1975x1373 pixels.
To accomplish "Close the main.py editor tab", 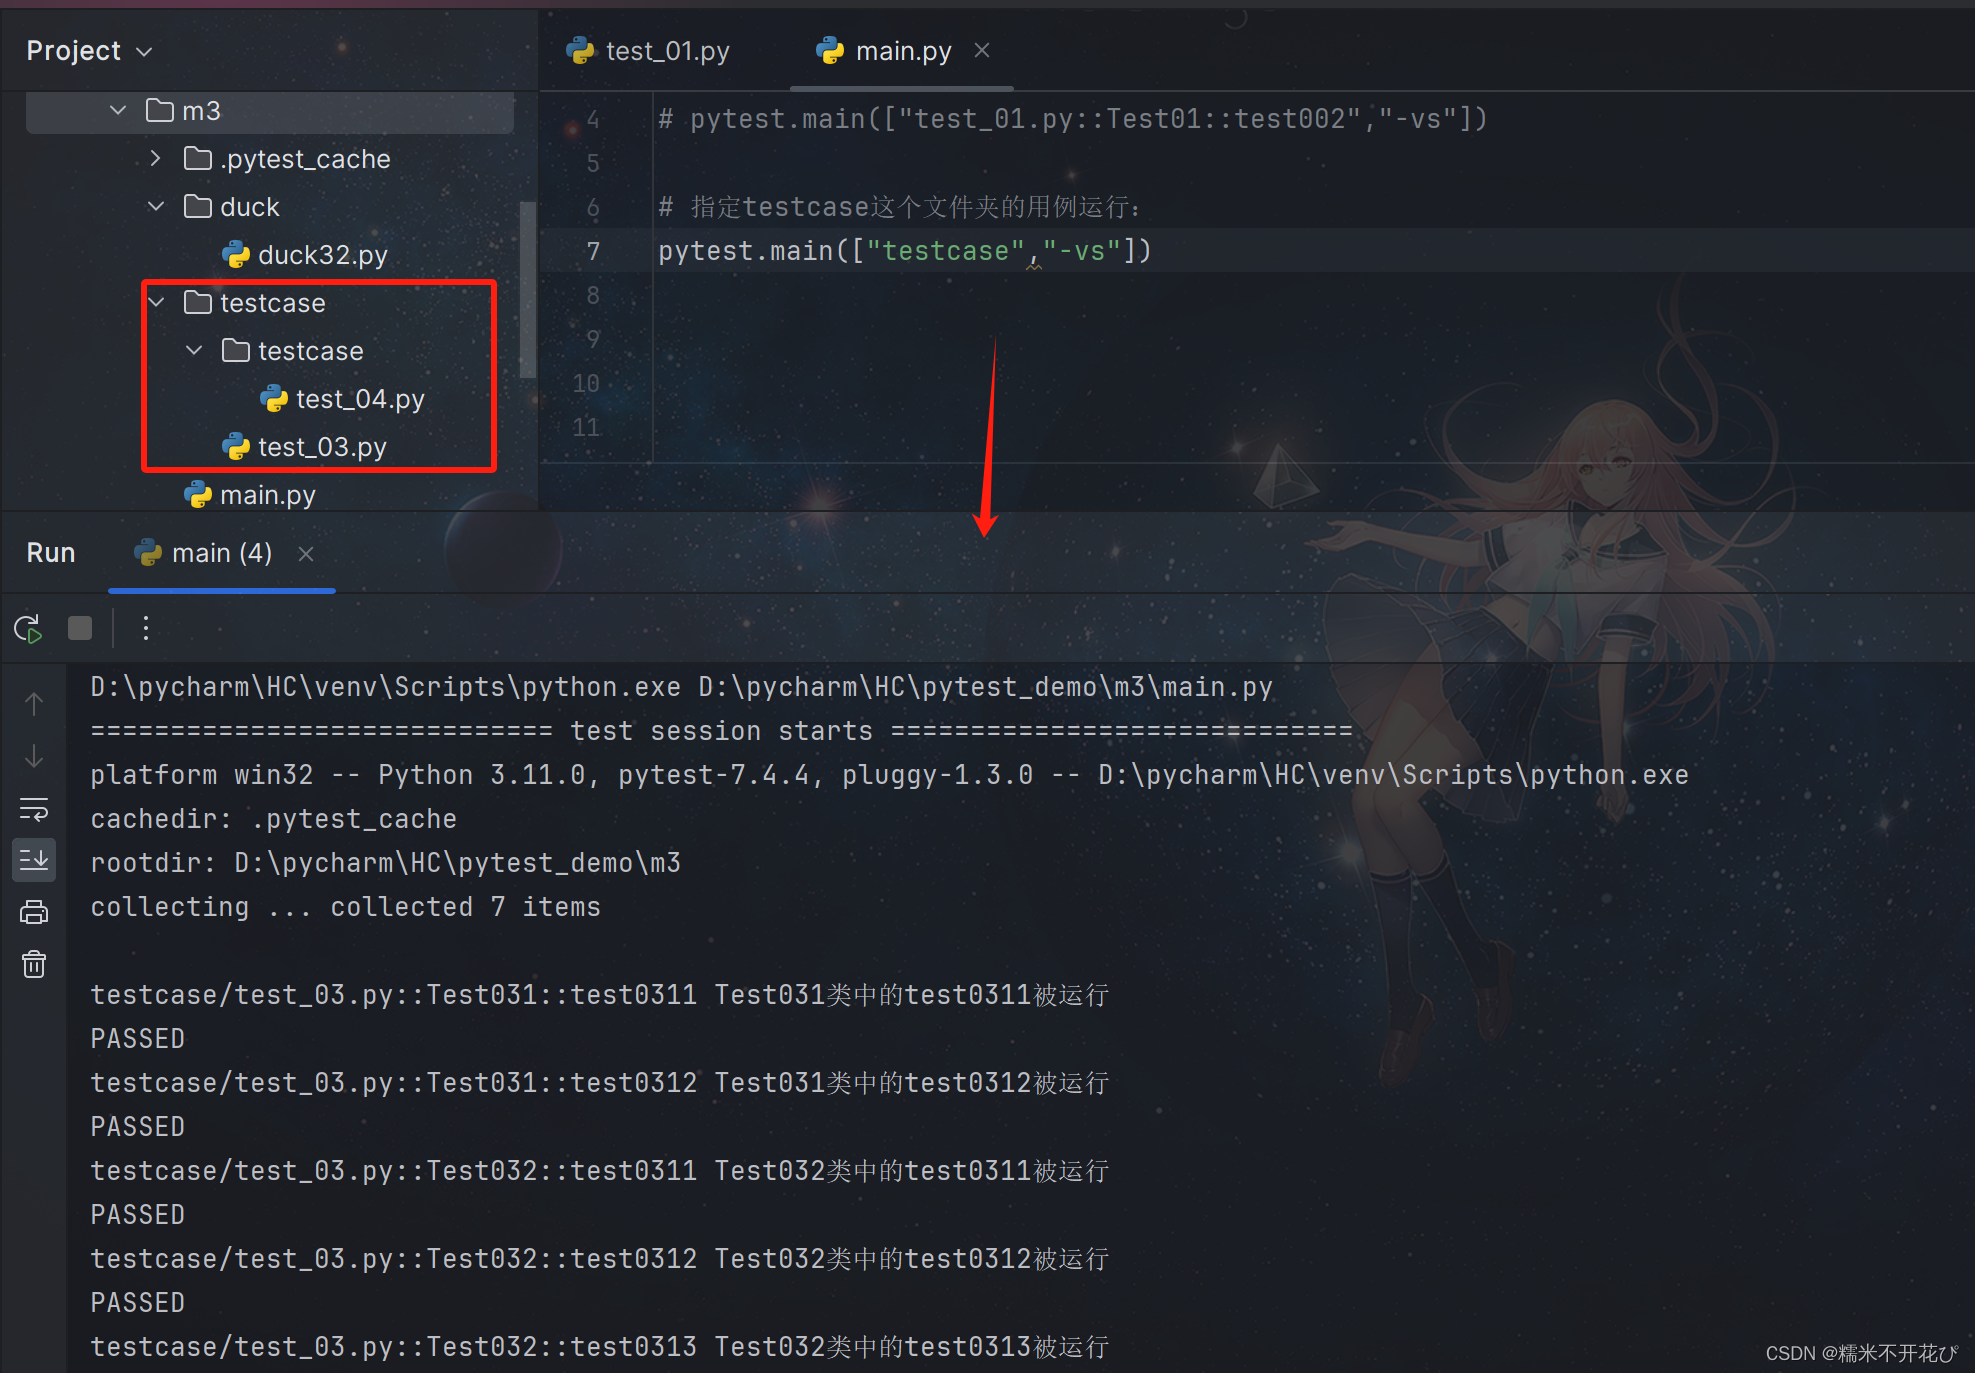I will pos(982,50).
